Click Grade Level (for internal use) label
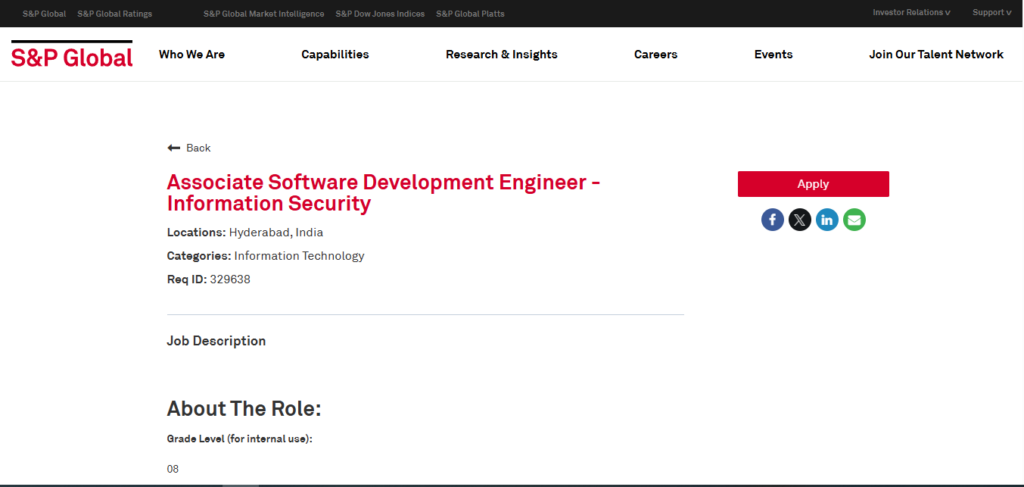Viewport: 1024px width, 487px height. (240, 439)
